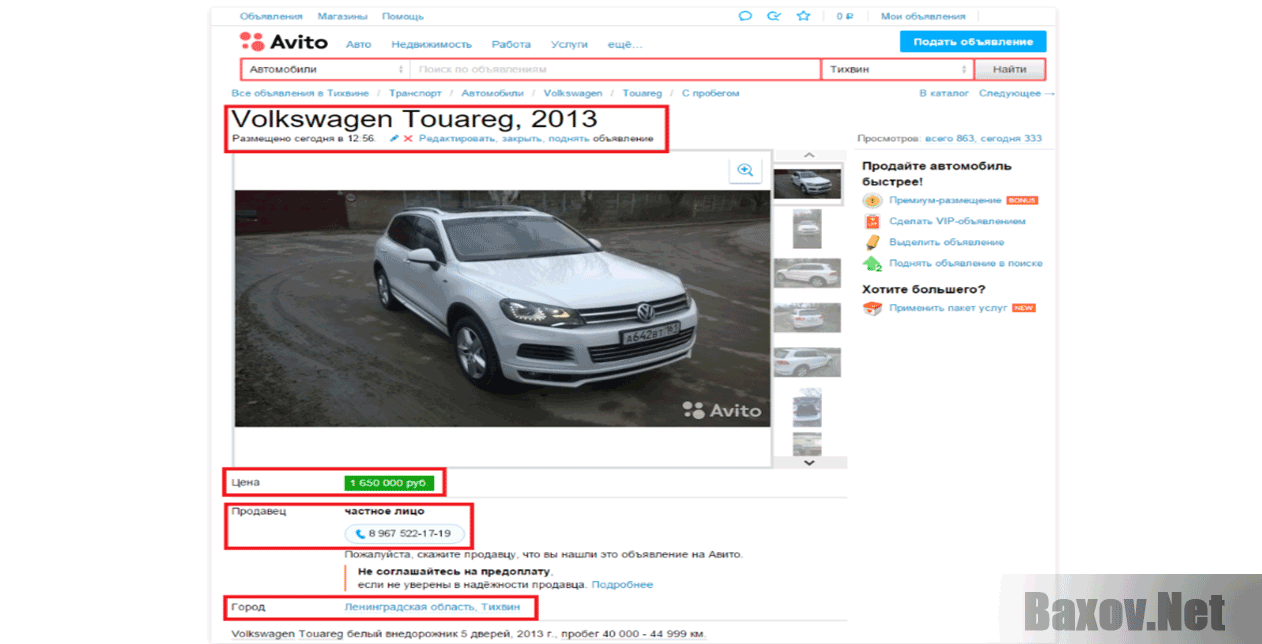Open Помощь in the top bar

click(403, 16)
